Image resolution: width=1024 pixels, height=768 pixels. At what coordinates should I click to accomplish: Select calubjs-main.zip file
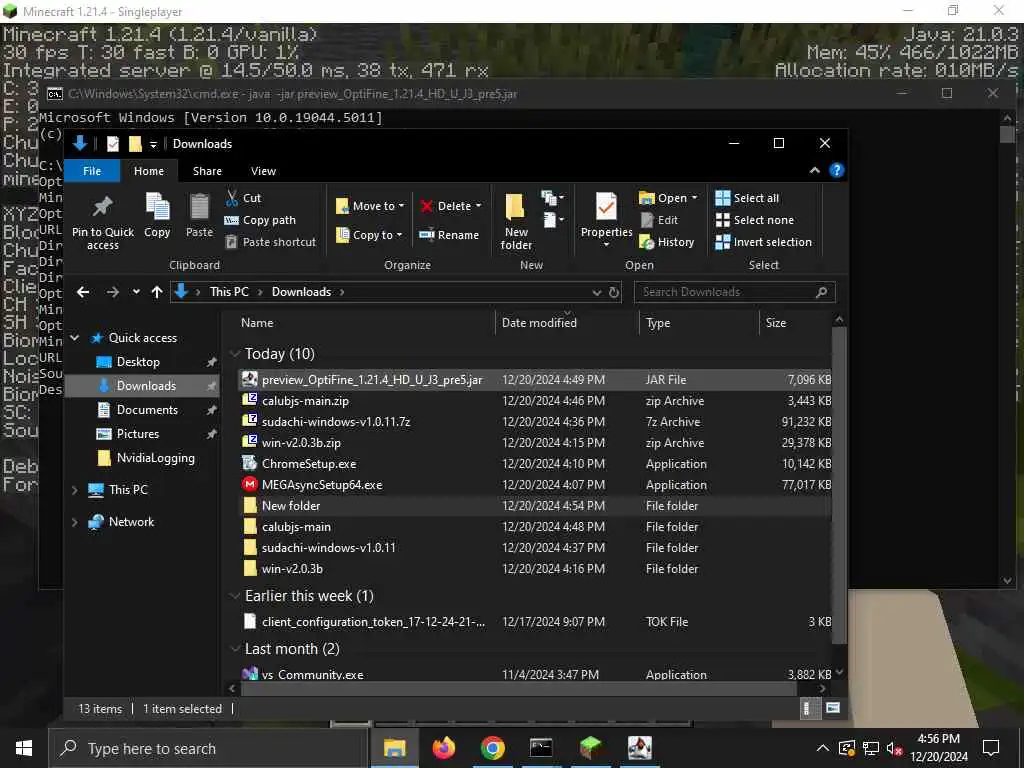536,401
